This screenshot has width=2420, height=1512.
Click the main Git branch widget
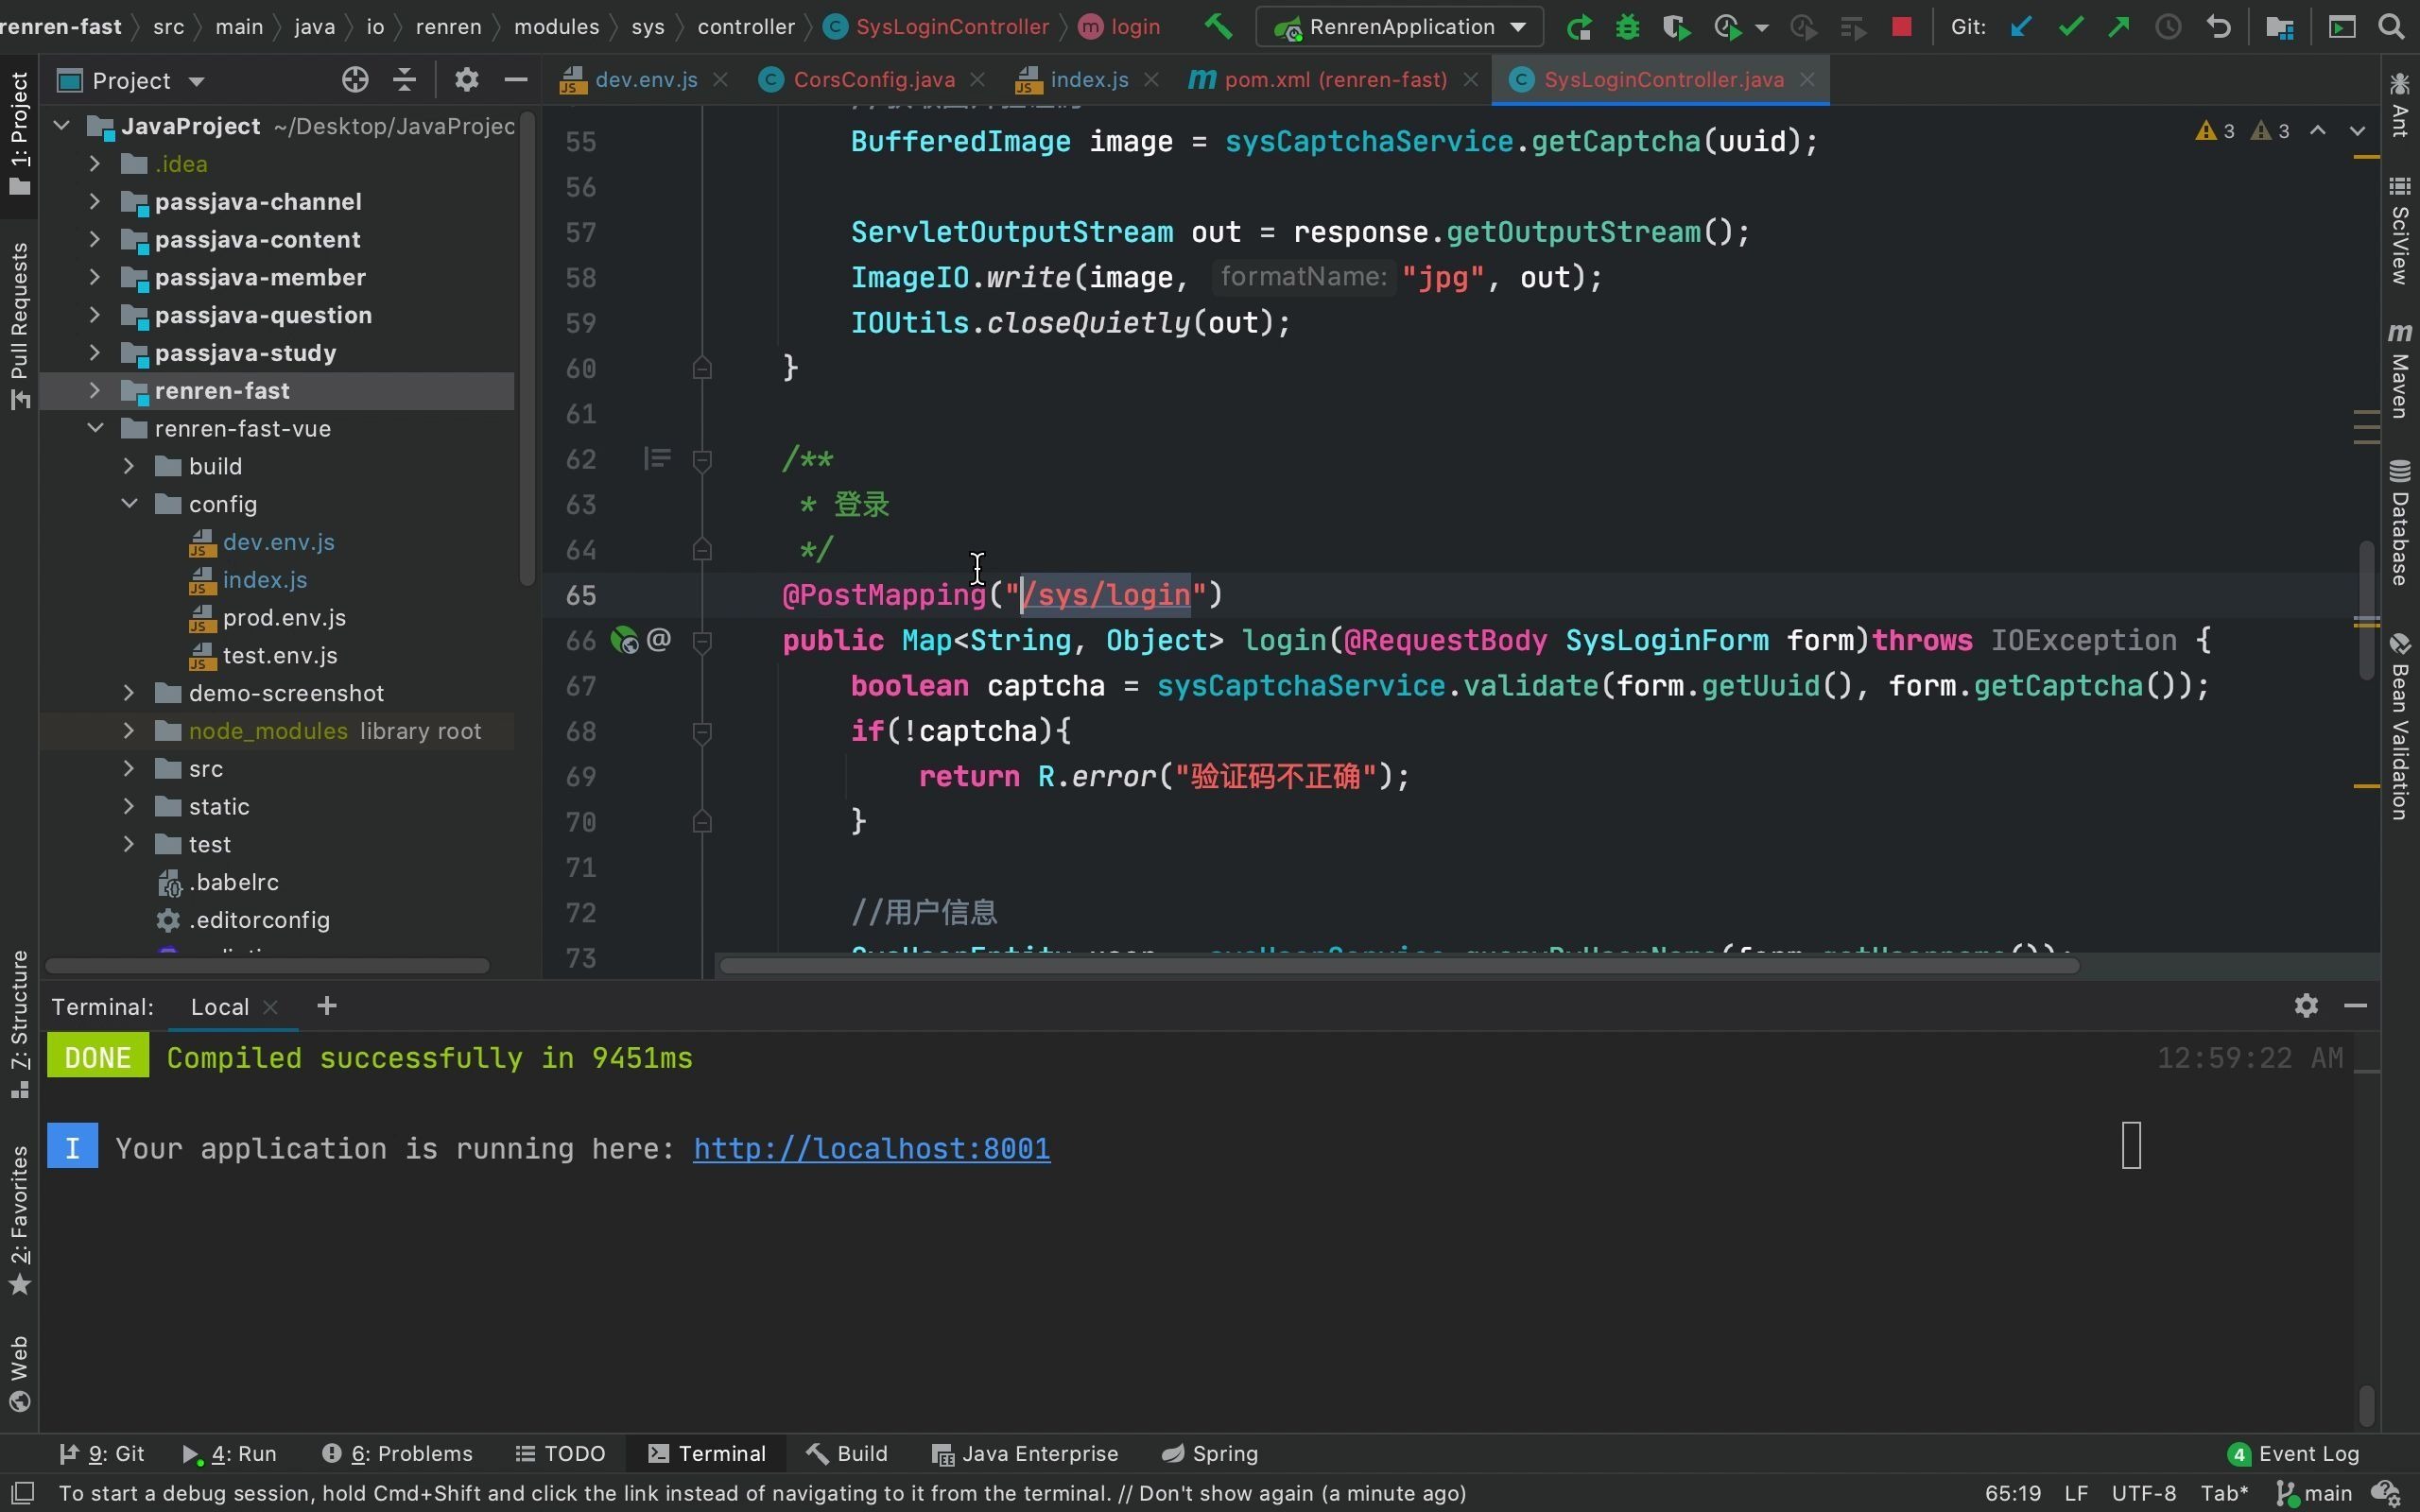tap(2313, 1493)
